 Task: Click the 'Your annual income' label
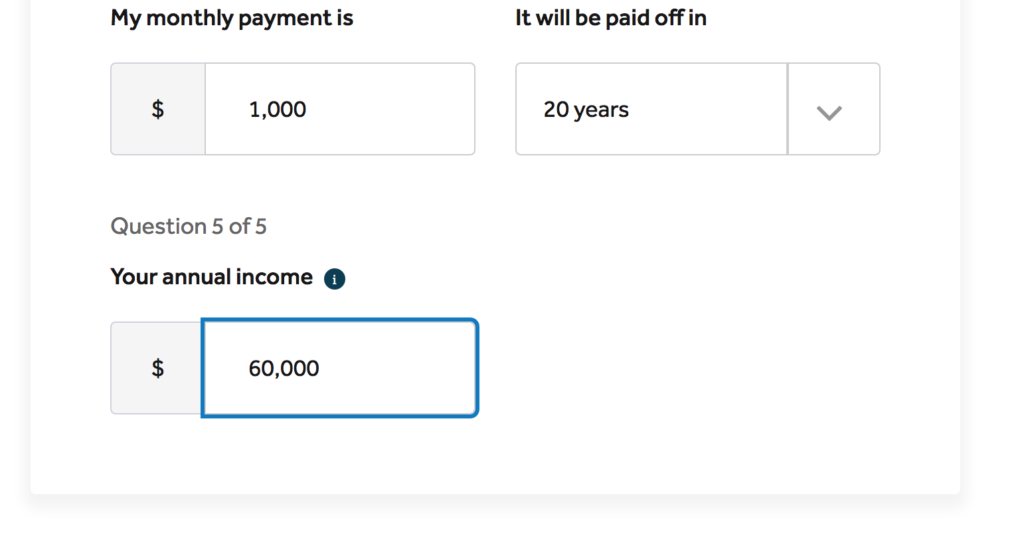tap(211, 277)
